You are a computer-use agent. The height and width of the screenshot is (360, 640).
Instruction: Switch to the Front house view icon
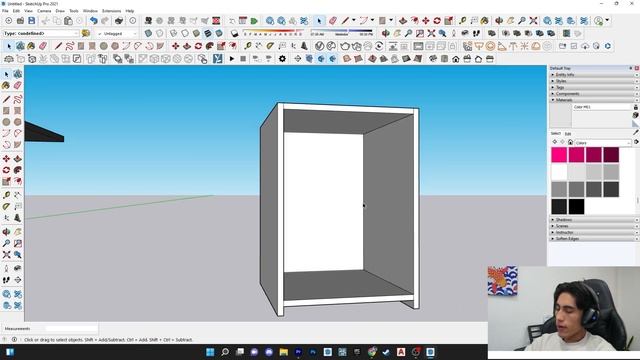click(x=456, y=59)
